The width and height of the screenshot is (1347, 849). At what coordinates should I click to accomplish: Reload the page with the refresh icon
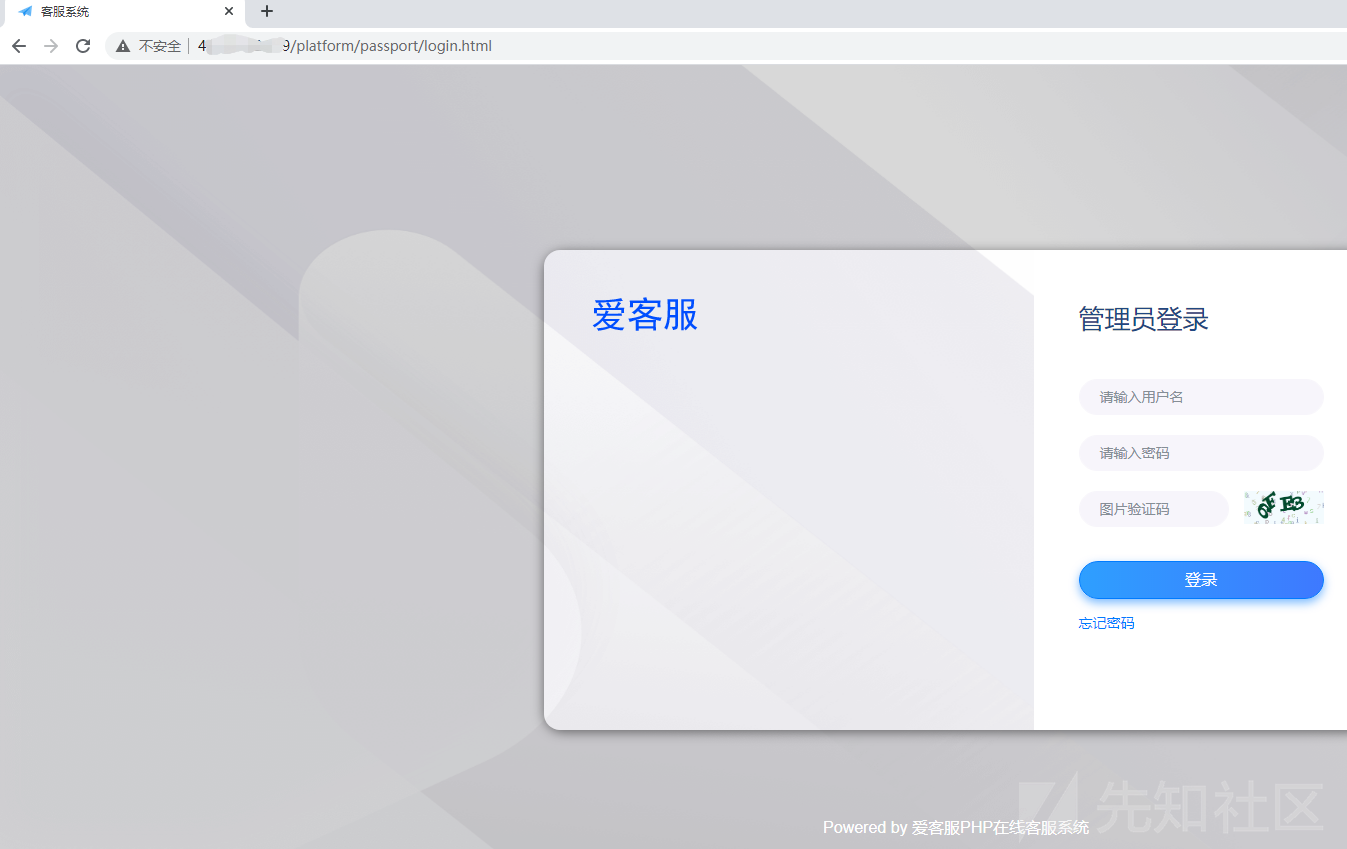[x=84, y=46]
